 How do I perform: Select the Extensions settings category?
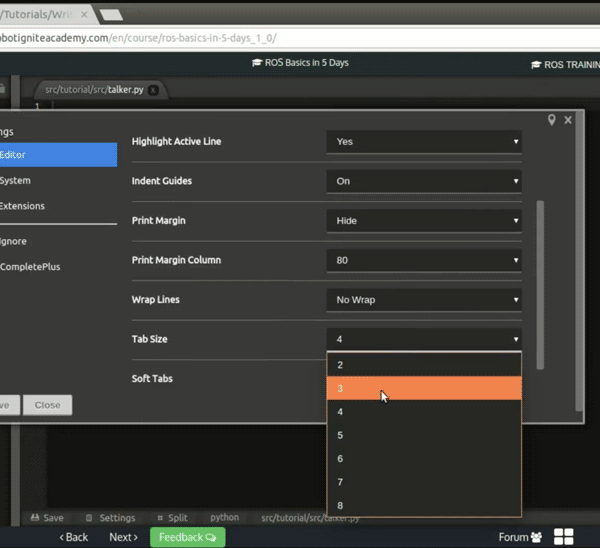tap(58, 206)
